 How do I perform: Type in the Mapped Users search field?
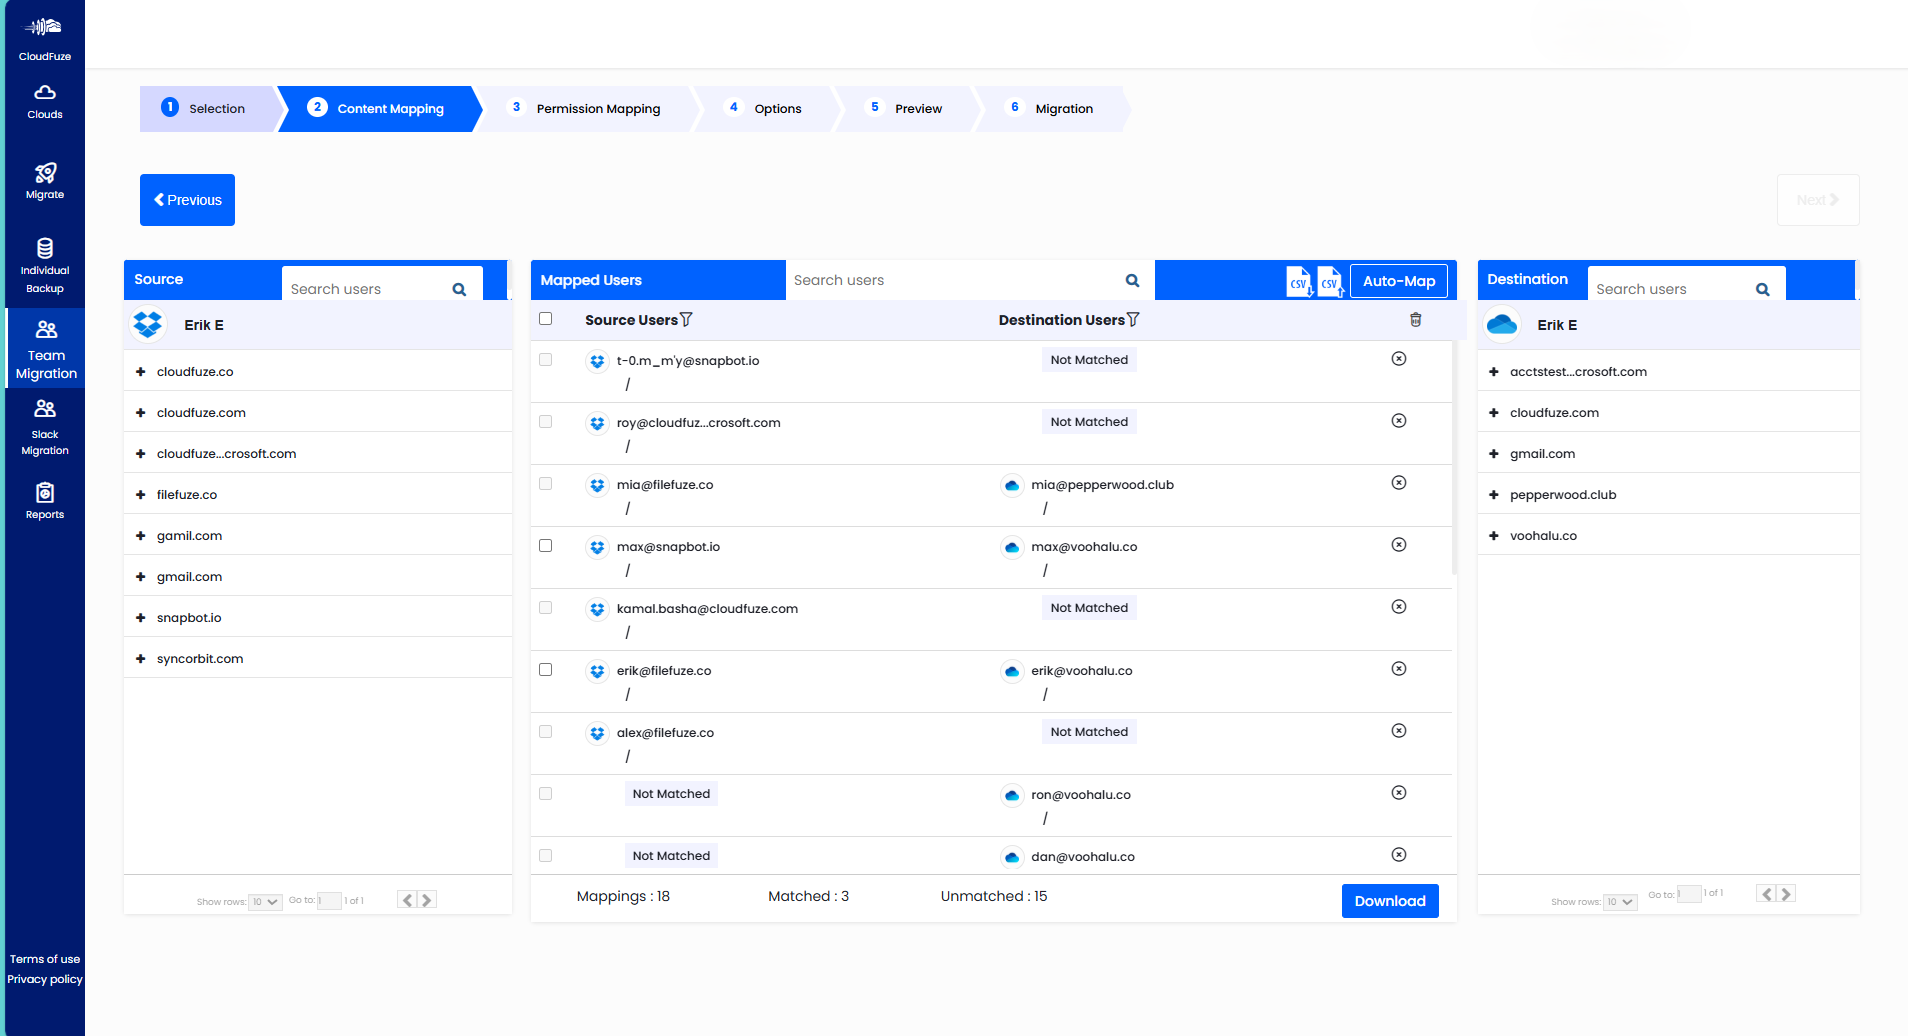pos(950,280)
